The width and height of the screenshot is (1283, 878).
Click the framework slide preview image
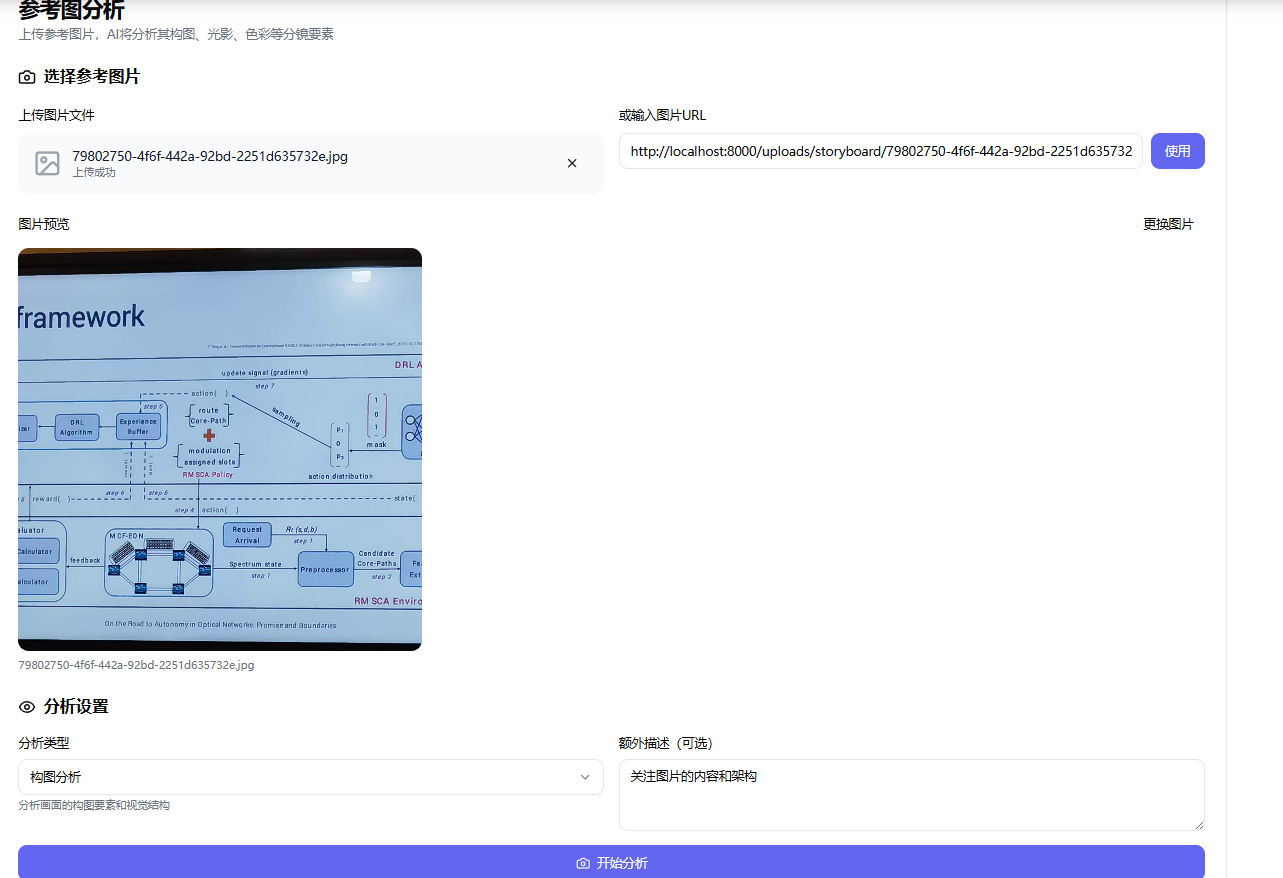click(x=220, y=449)
